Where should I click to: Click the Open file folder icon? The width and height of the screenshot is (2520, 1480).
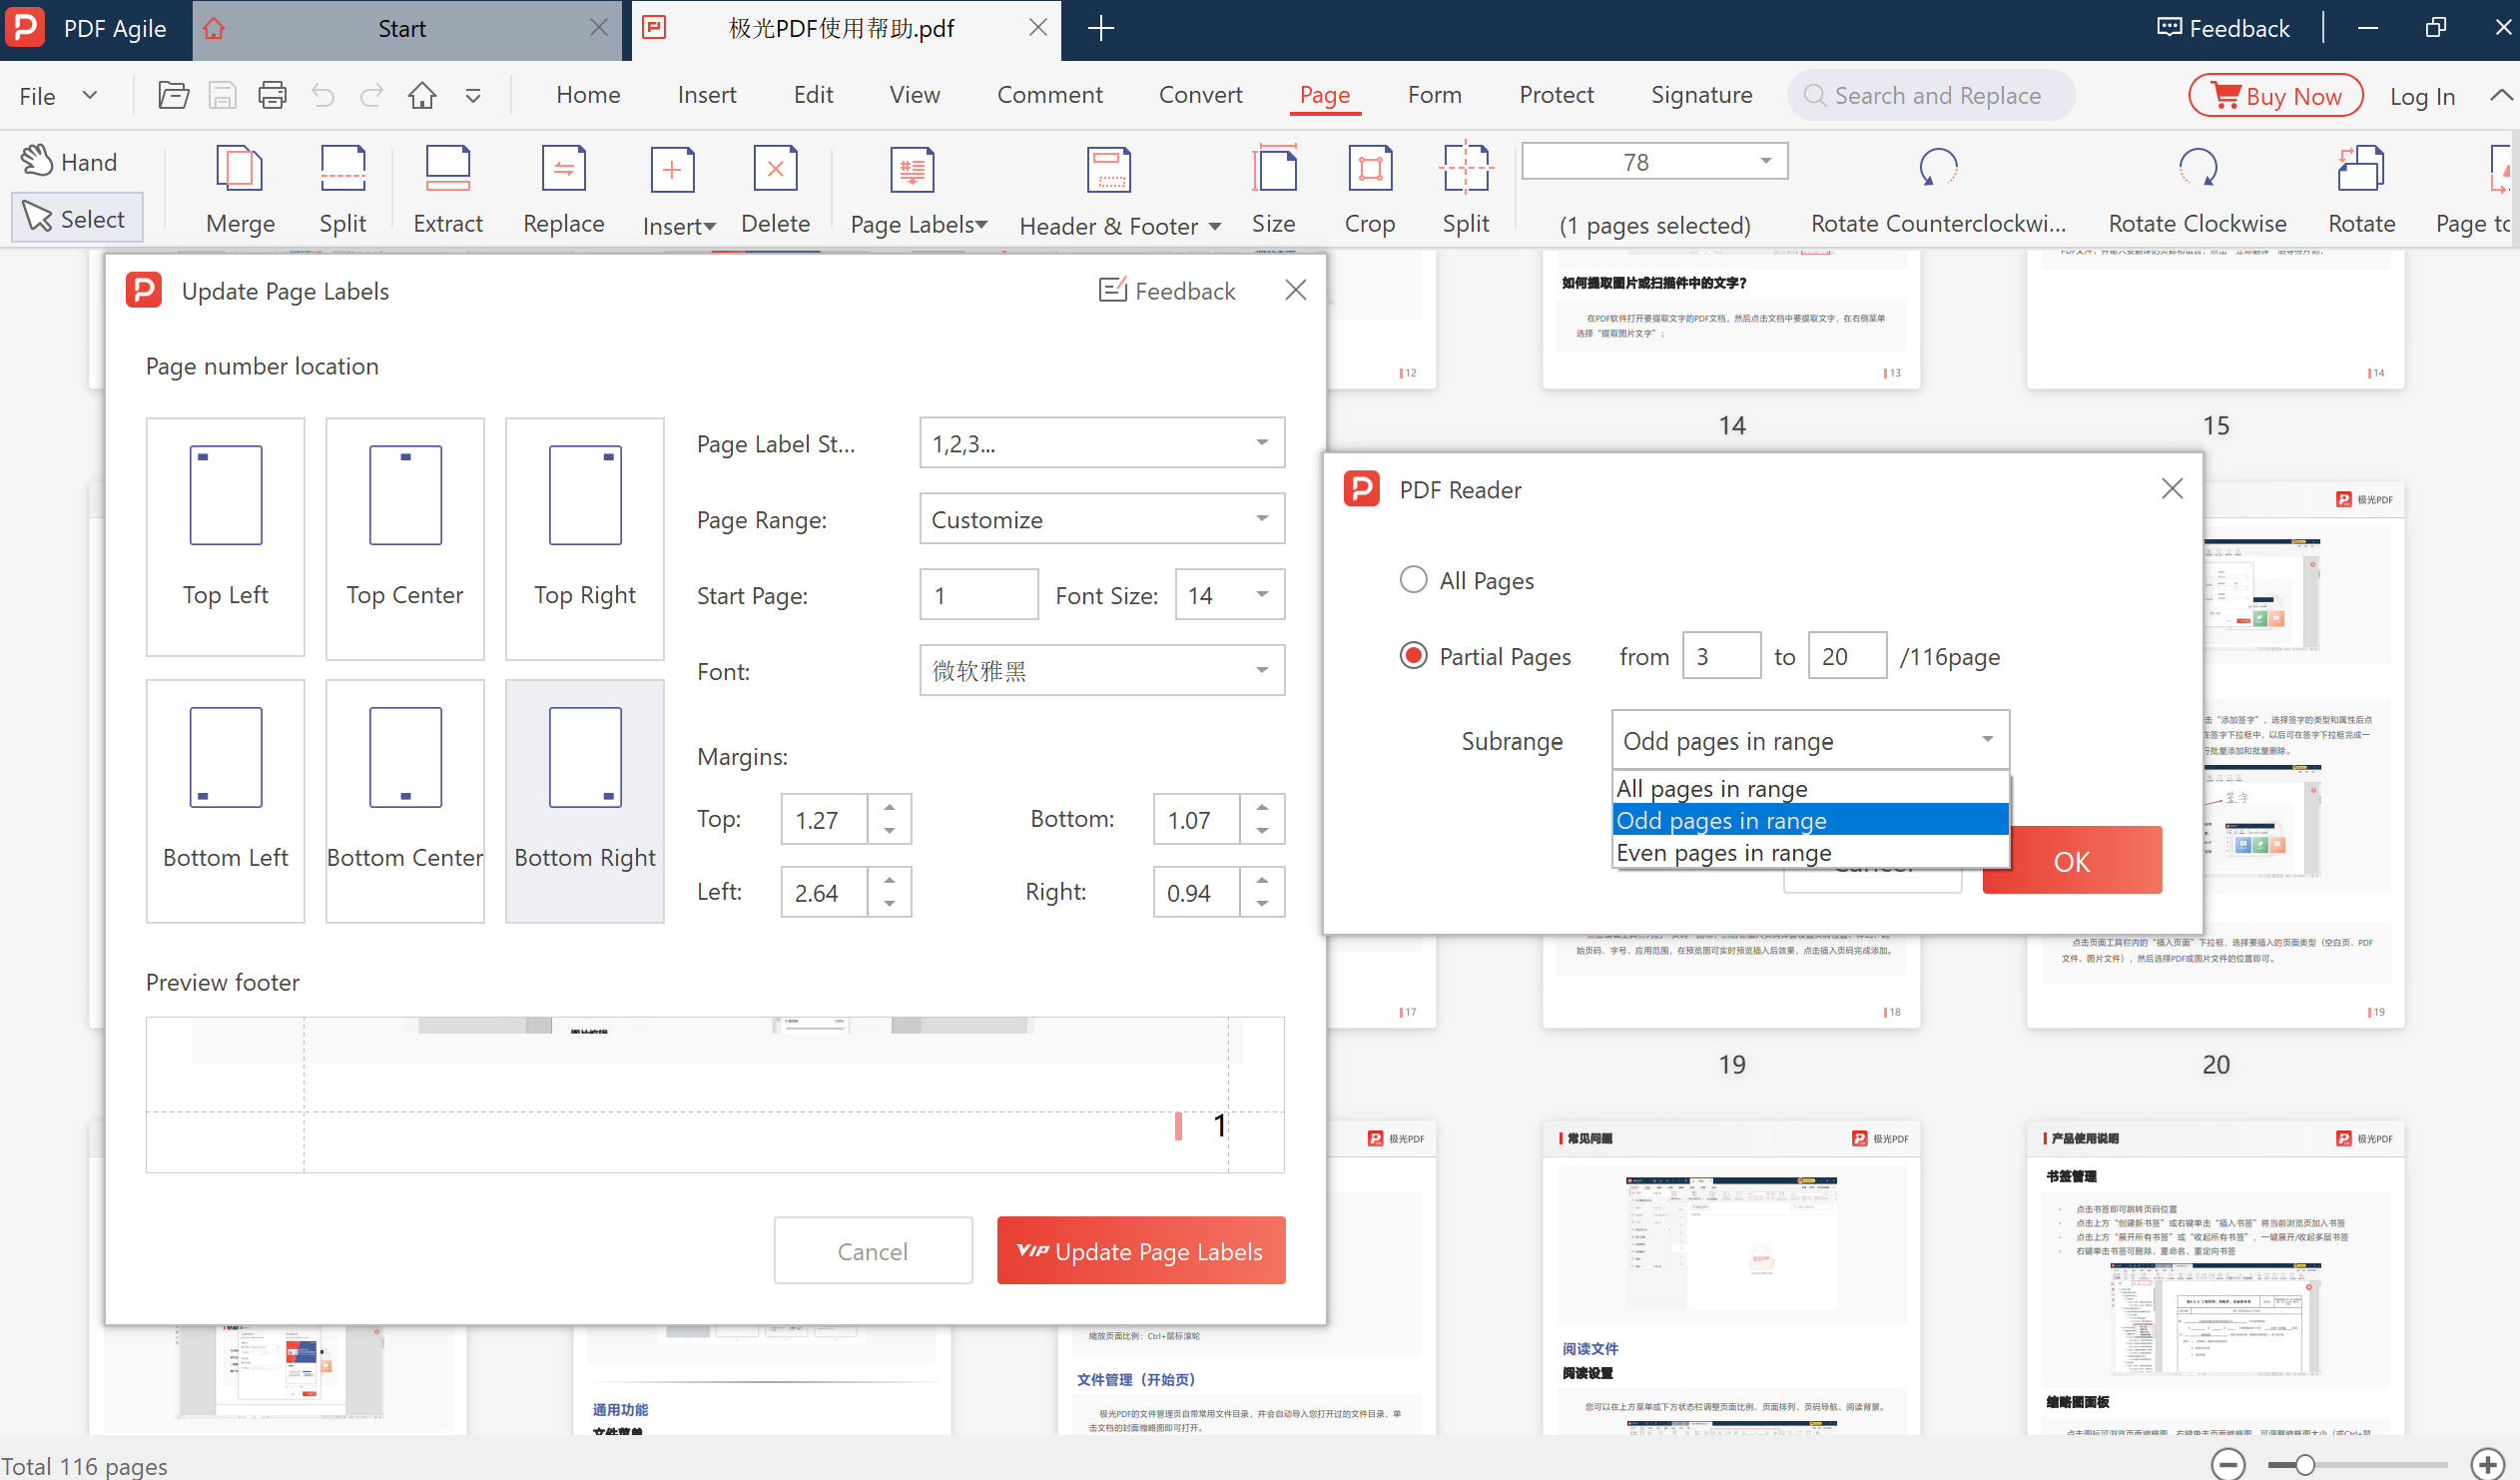(173, 95)
